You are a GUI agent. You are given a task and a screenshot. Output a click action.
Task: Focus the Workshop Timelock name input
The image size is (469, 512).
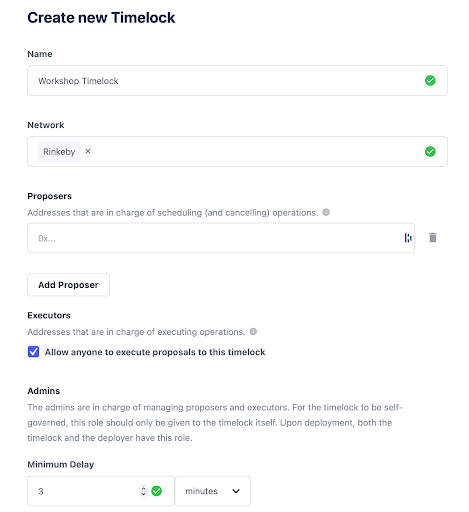237,81
